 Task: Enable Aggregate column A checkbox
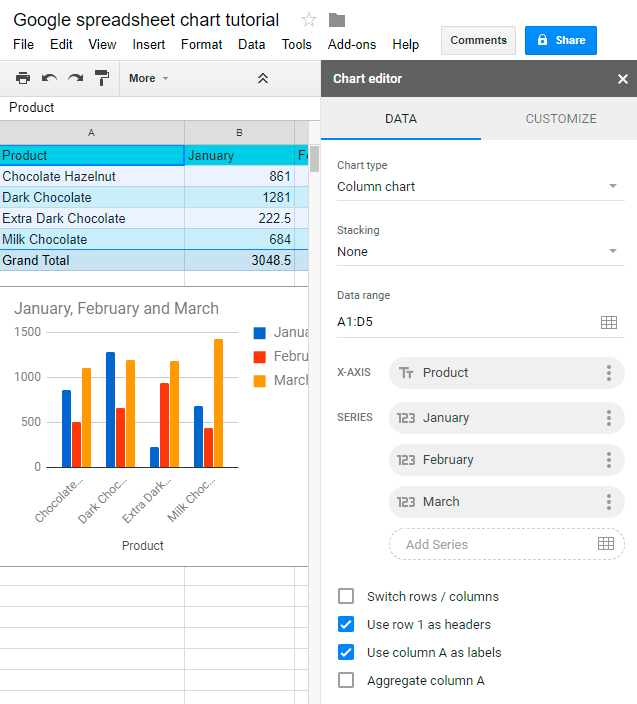tap(346, 680)
